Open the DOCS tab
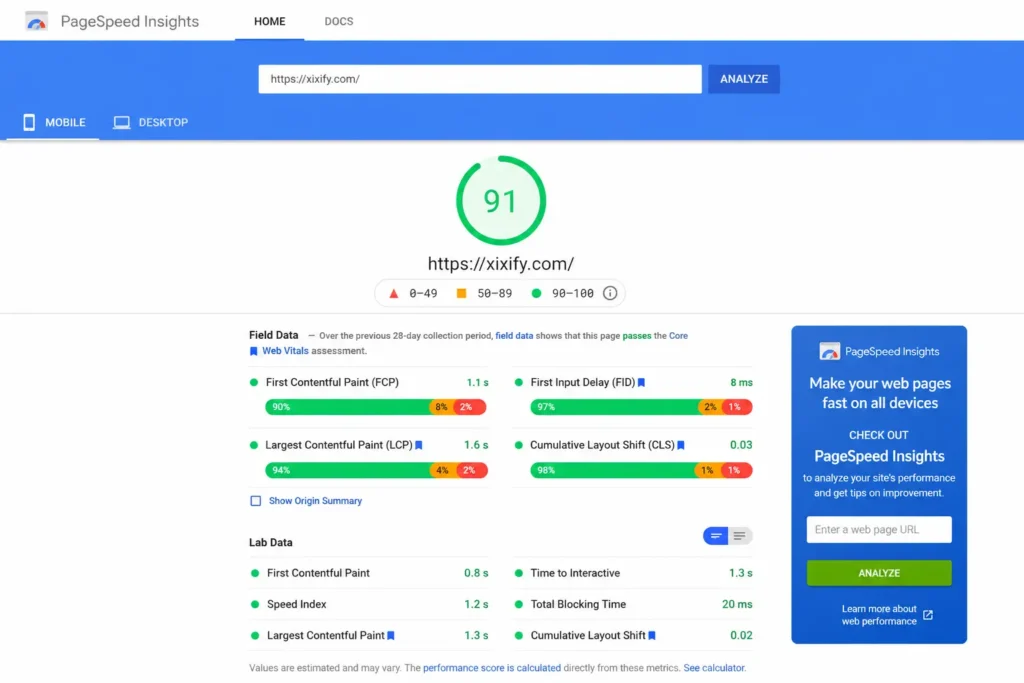 pyautogui.click(x=338, y=22)
